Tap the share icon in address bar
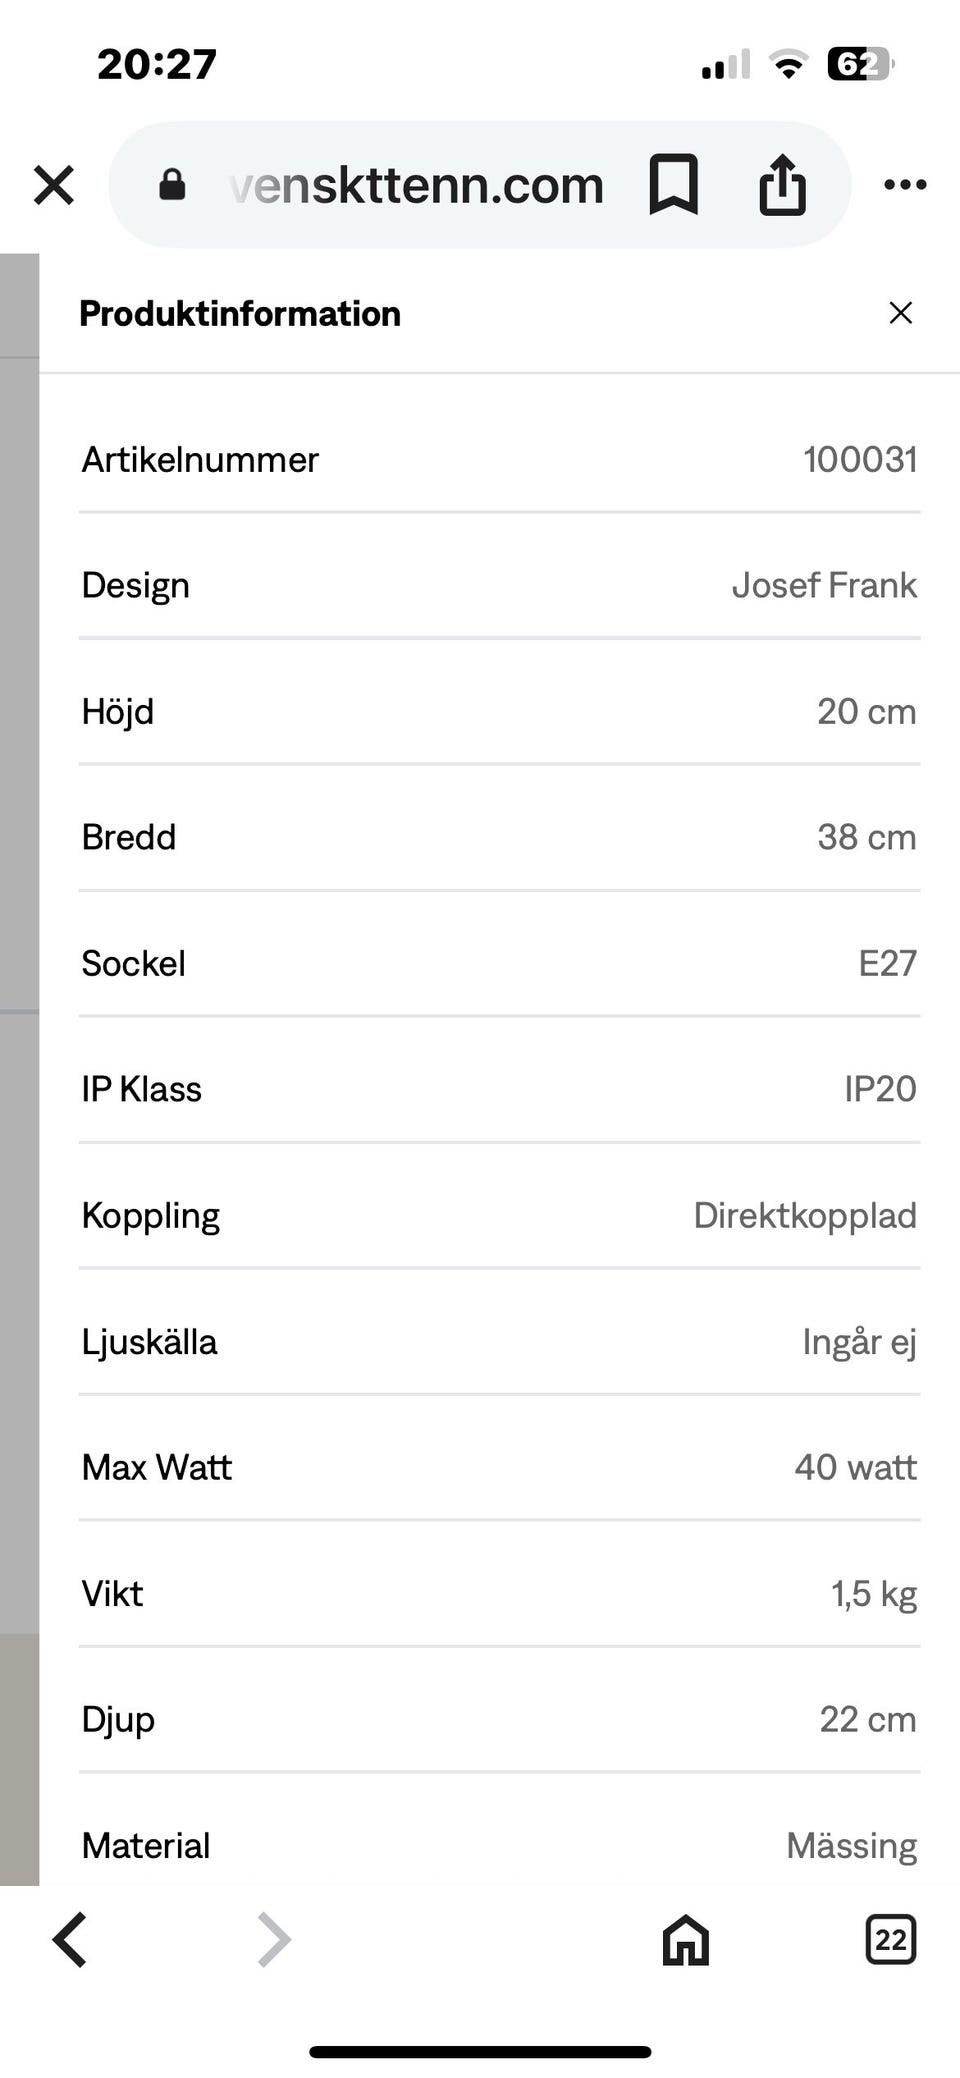 [x=782, y=185]
